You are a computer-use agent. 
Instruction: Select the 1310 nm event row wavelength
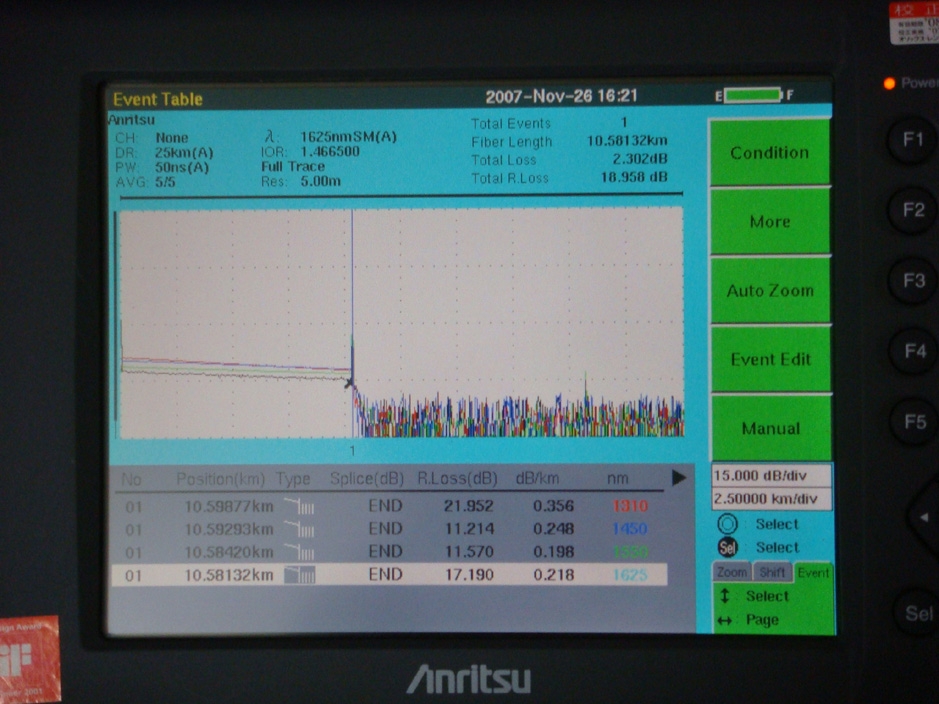pos(629,506)
